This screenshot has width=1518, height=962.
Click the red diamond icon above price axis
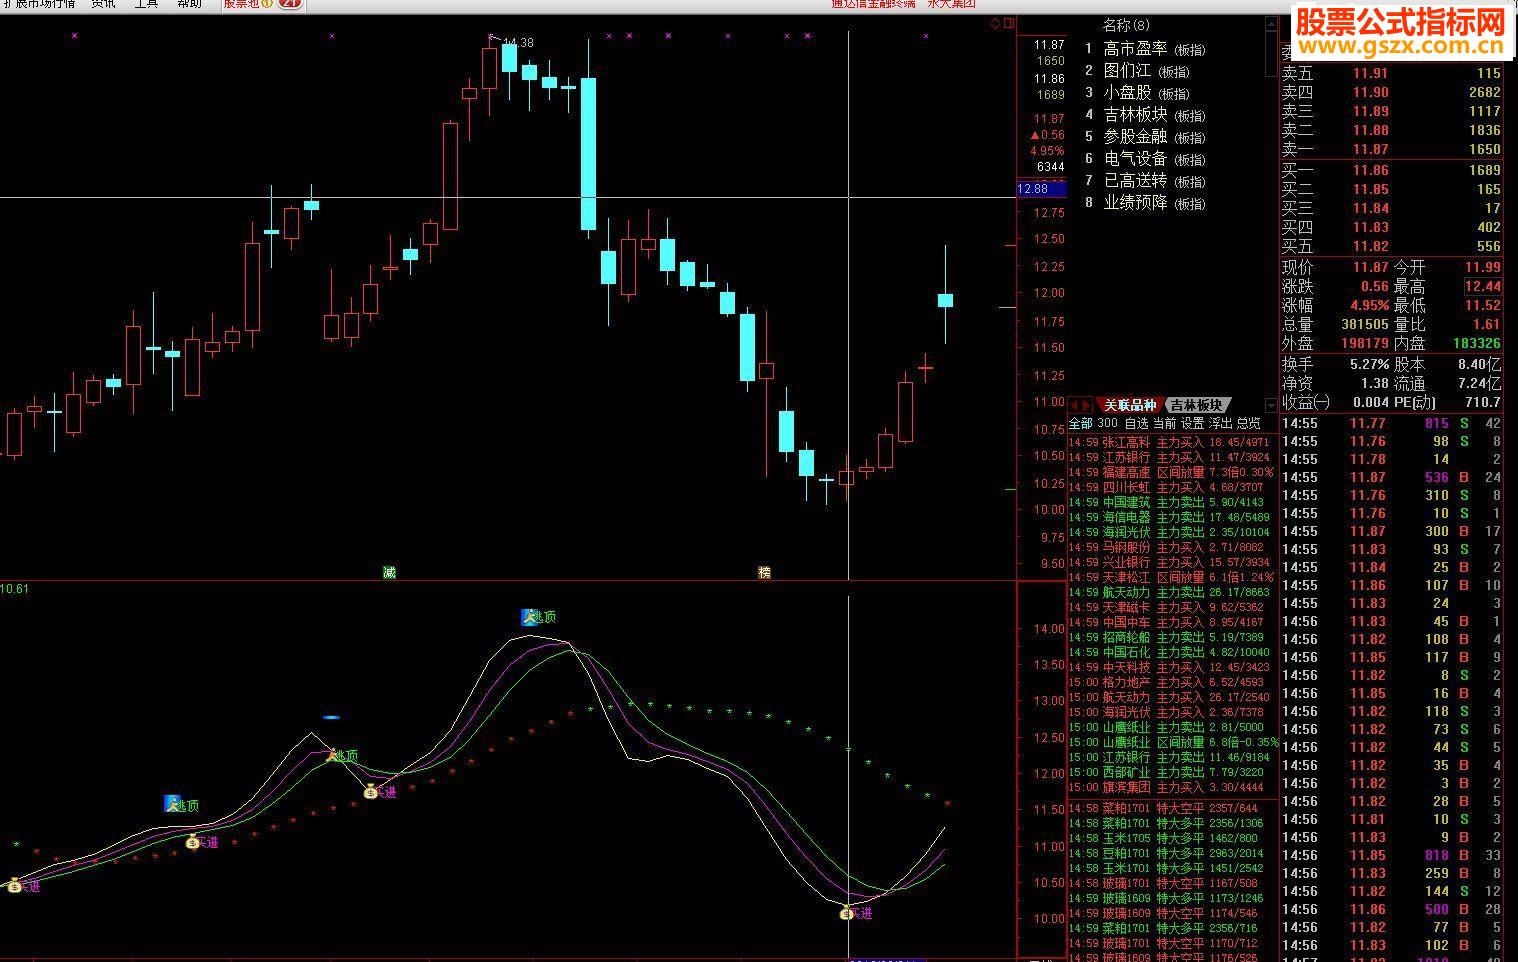(x=995, y=23)
